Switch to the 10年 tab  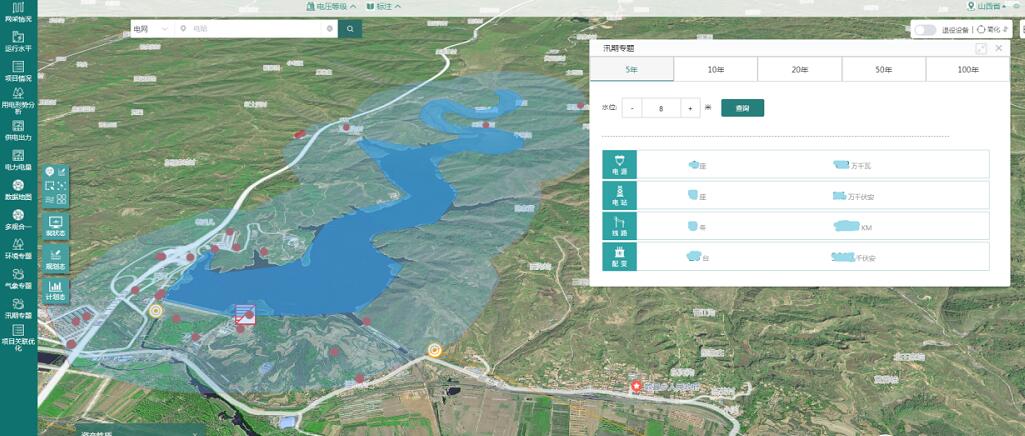coord(715,69)
